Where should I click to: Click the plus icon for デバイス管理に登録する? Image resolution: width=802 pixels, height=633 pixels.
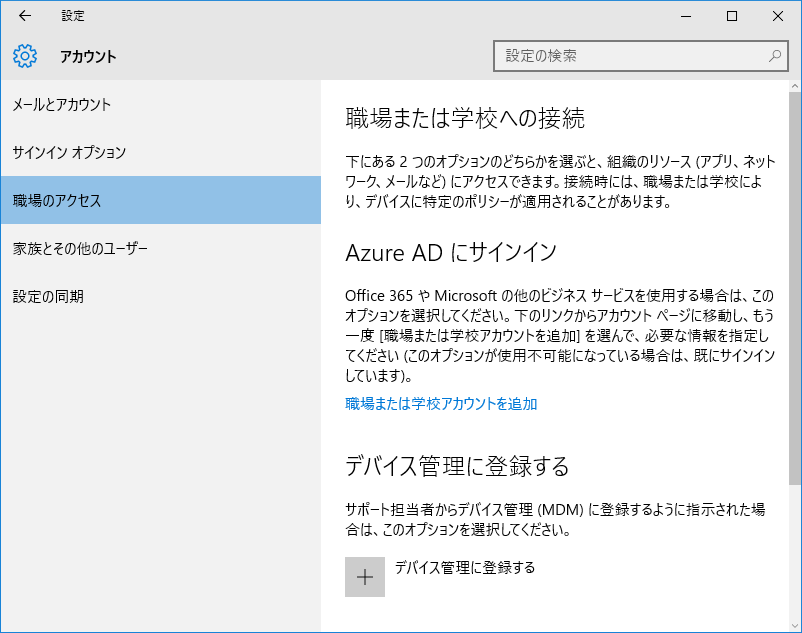tap(365, 577)
